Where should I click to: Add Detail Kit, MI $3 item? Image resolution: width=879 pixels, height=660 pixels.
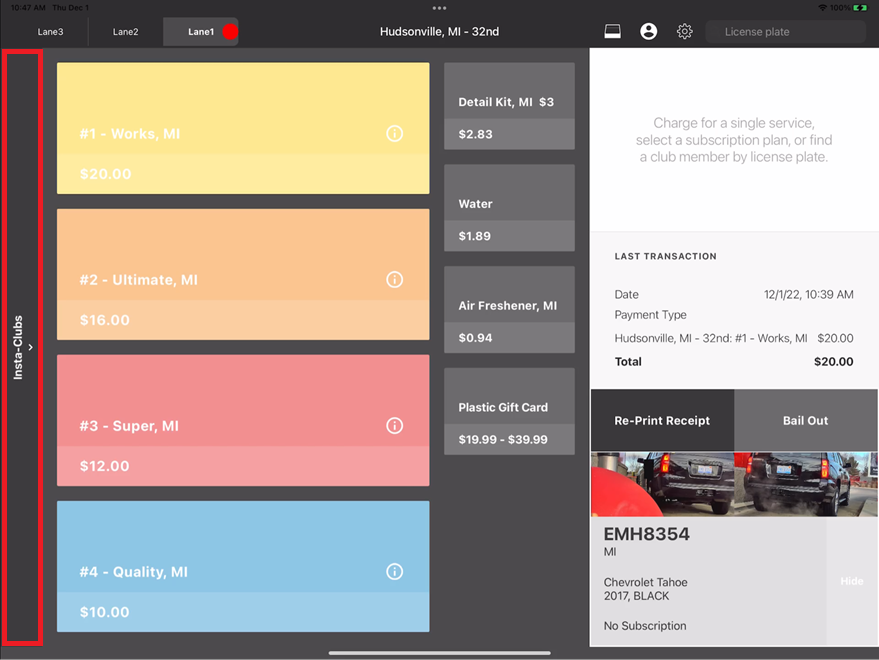(509, 106)
